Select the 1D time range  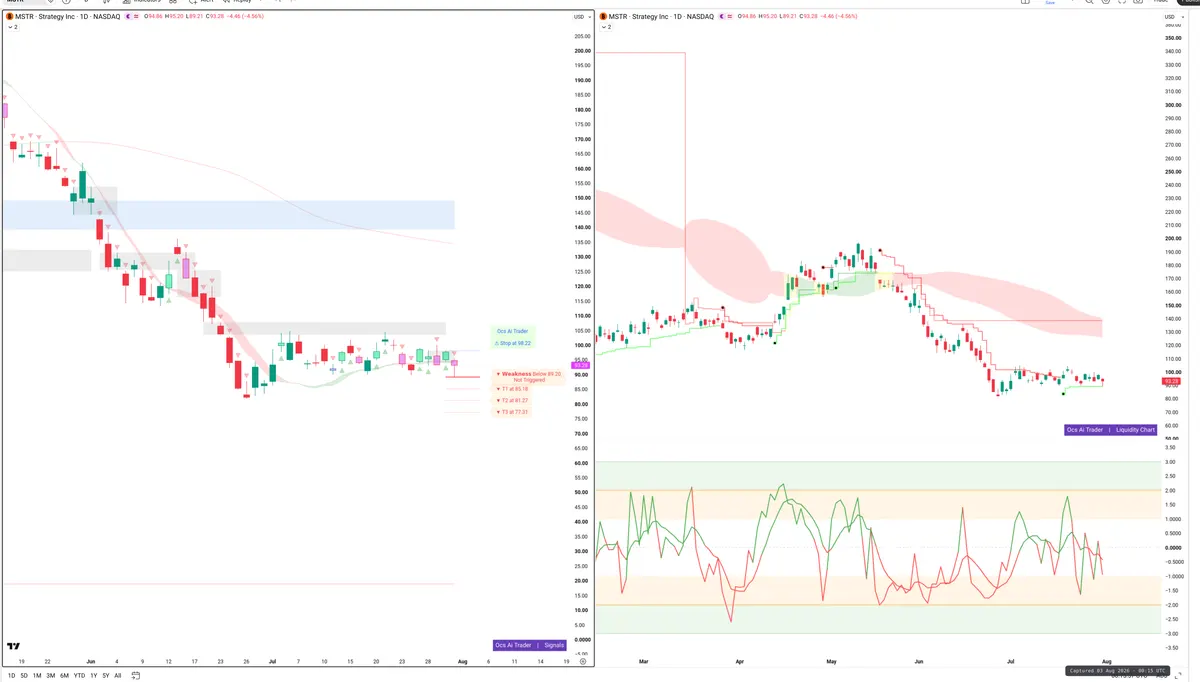pyautogui.click(x=11, y=676)
